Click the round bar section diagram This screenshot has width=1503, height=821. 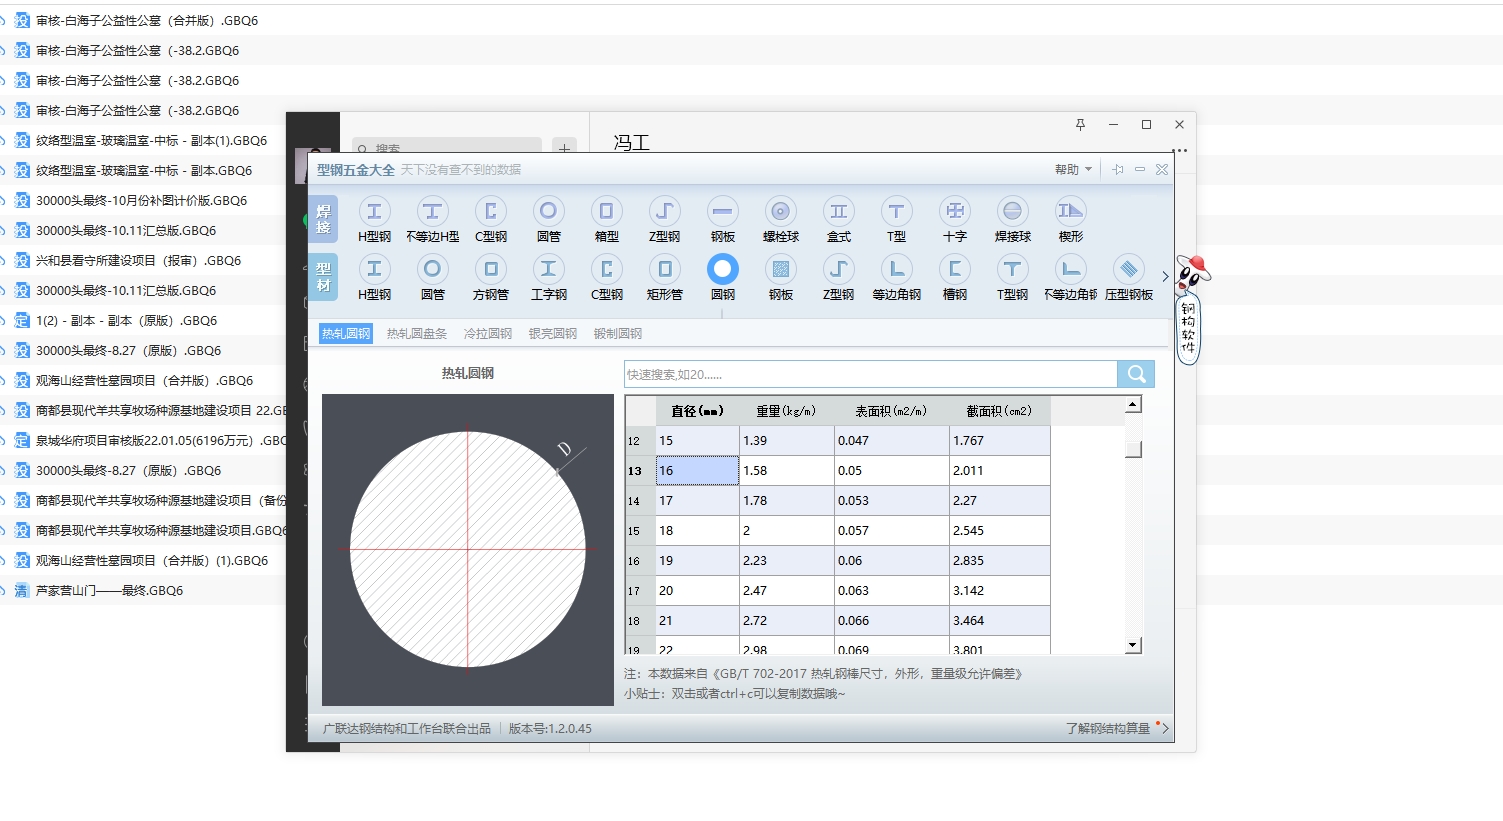click(468, 550)
